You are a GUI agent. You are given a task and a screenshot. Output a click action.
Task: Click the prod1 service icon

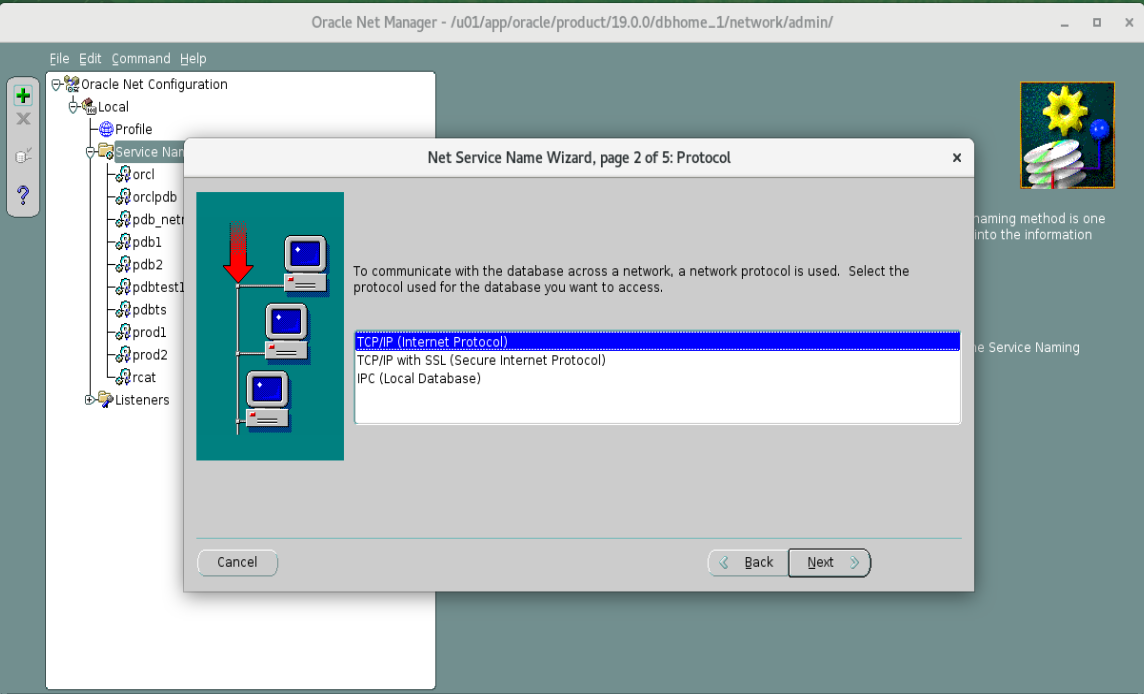(123, 333)
